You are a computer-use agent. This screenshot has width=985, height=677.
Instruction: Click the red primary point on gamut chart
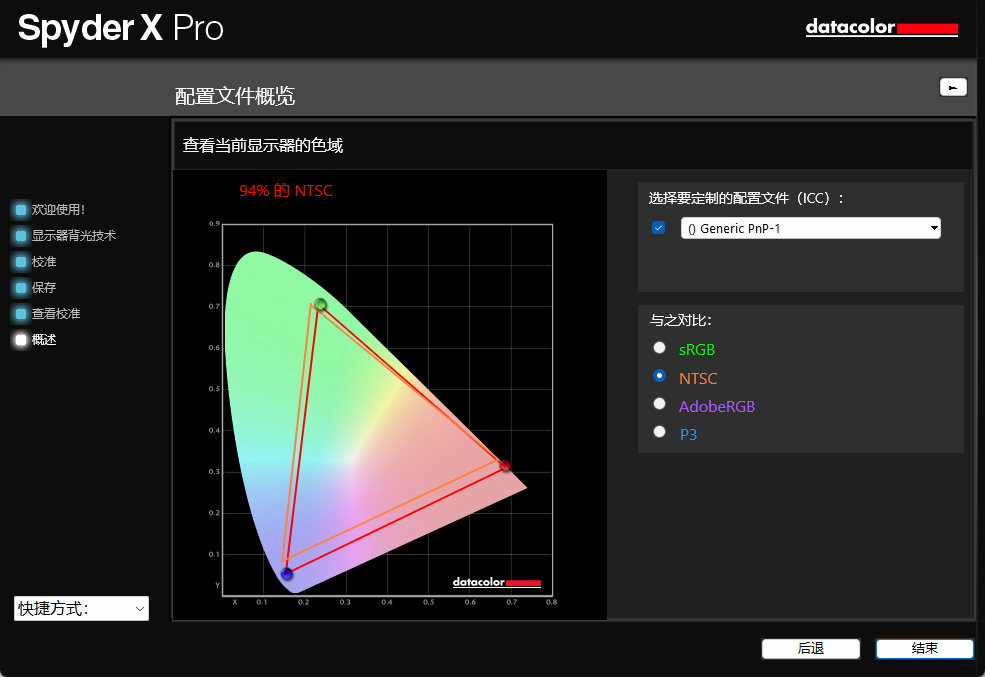tap(504, 465)
